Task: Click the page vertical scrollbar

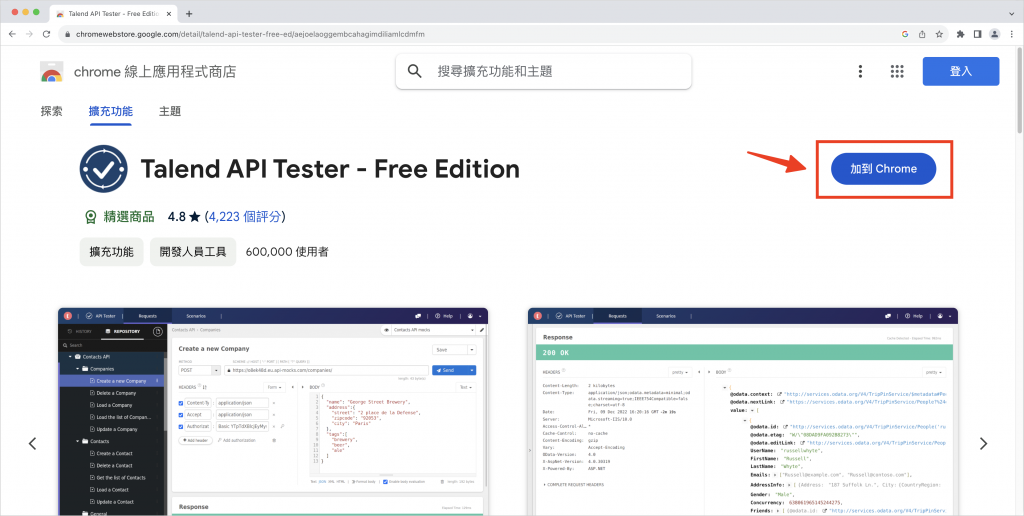Action: coord(1020,91)
